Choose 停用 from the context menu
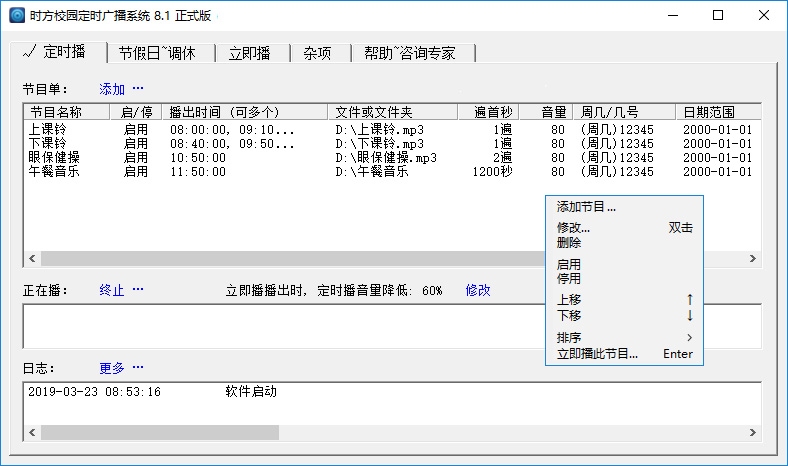788x466 pixels. pyautogui.click(x=569, y=279)
